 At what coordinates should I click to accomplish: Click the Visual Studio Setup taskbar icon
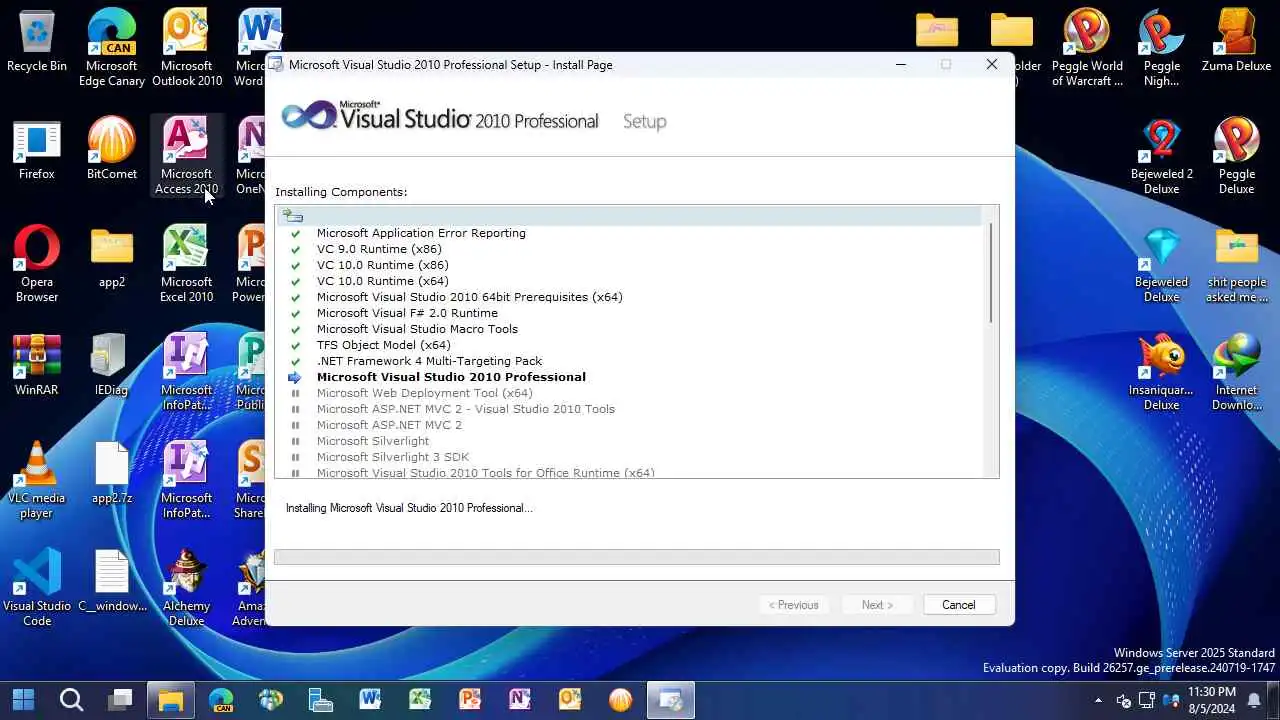tap(670, 699)
